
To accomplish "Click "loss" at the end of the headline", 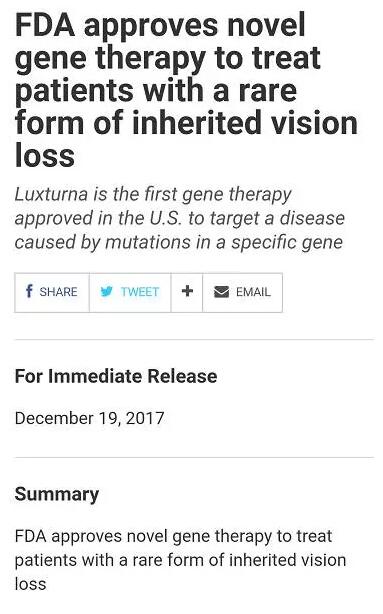I will (x=45, y=154).
